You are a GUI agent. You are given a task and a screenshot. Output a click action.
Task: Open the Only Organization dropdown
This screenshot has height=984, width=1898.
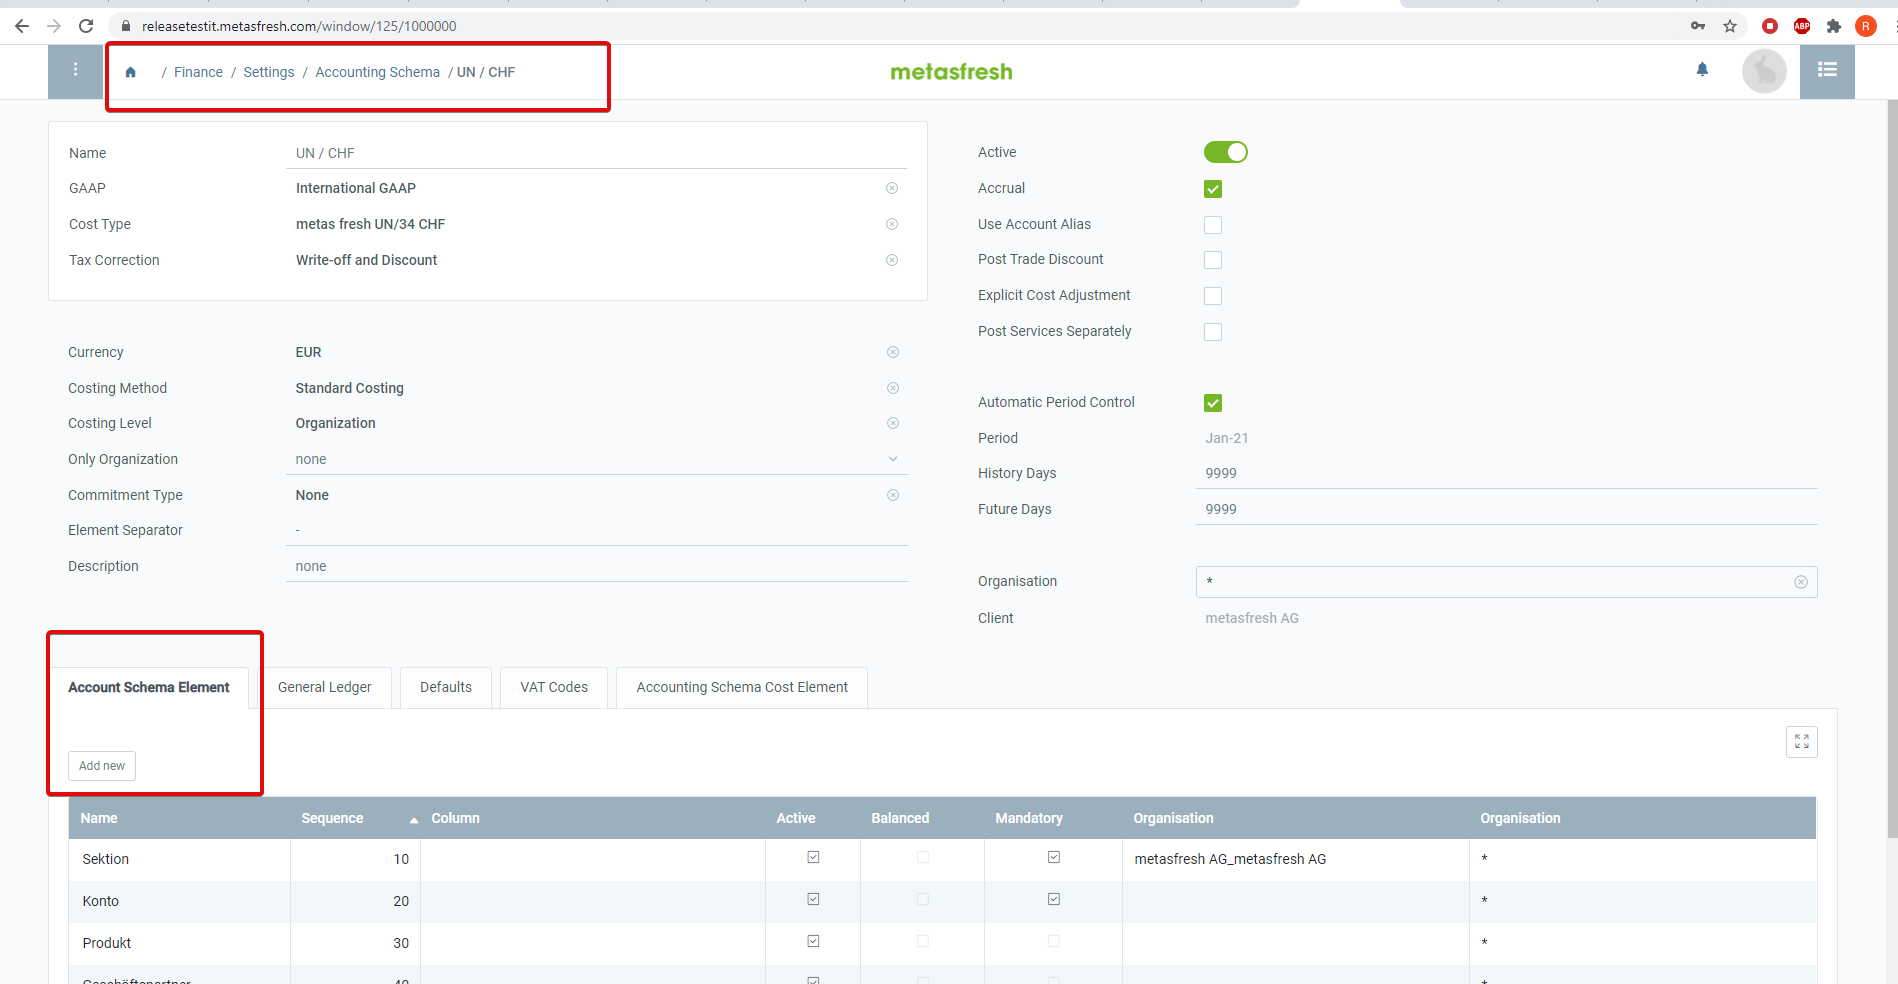[x=891, y=458]
